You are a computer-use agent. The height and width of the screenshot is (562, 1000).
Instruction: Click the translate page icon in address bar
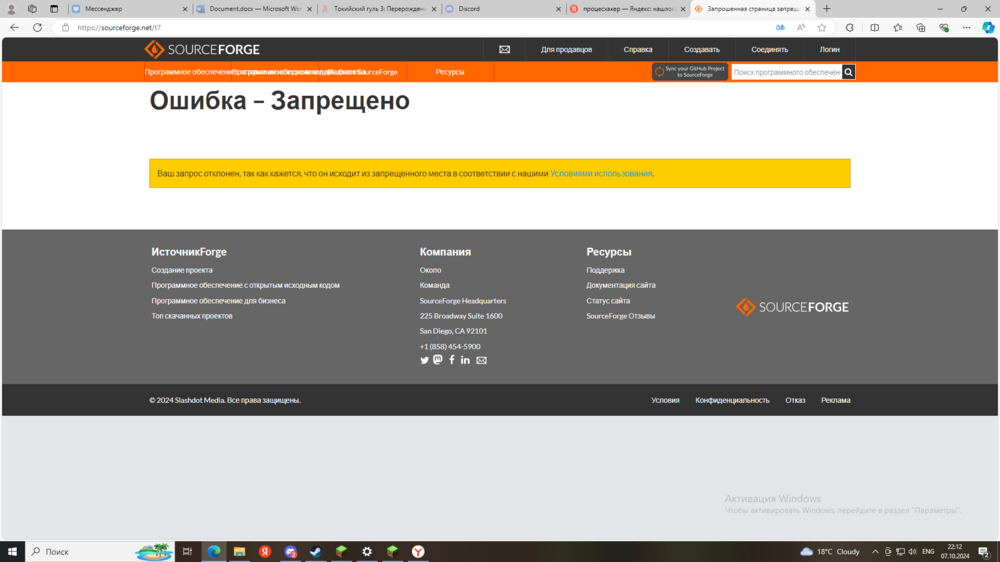click(780, 27)
